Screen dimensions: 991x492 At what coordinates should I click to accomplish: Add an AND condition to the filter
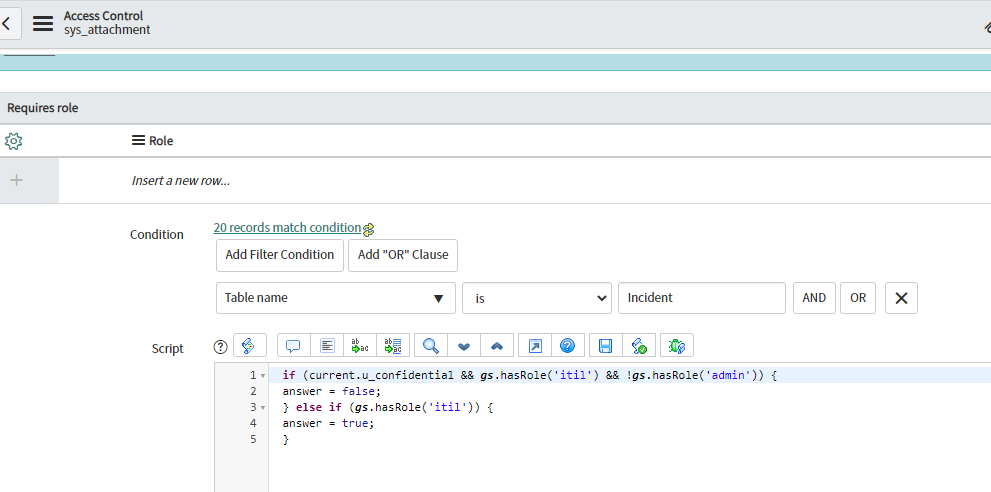pos(814,298)
